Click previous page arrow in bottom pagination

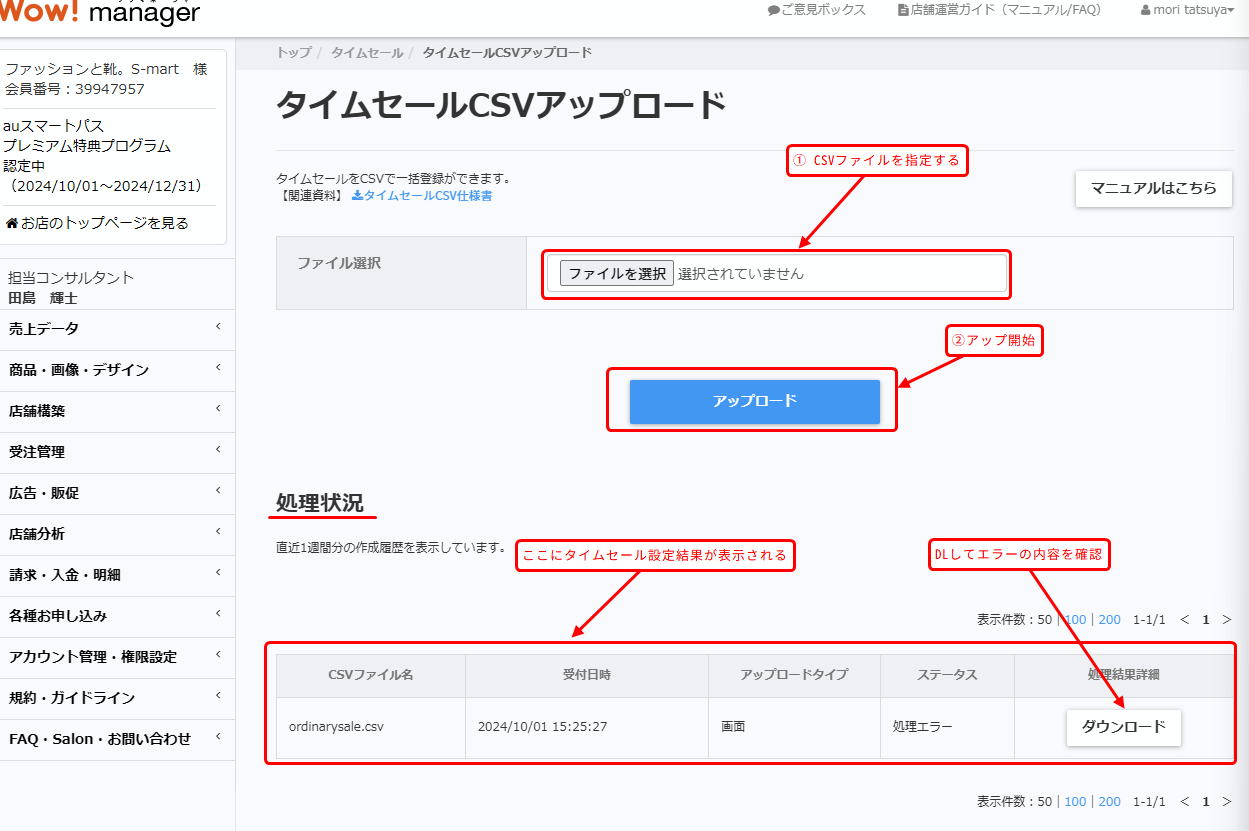point(1185,802)
